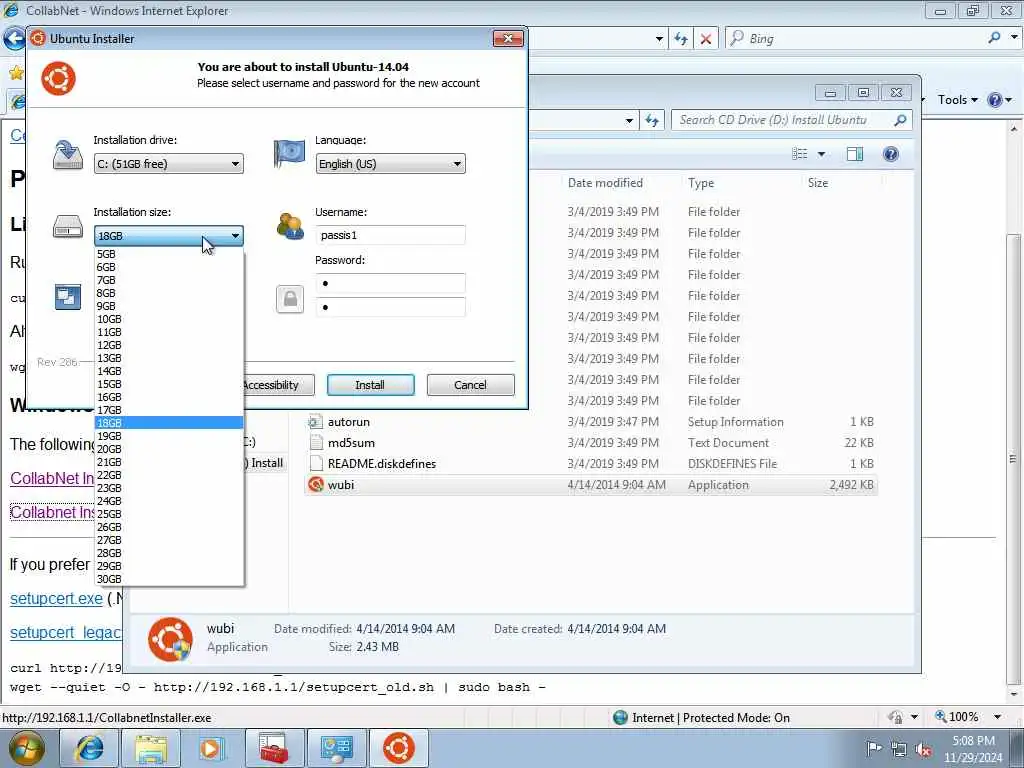Open the view options dropdown arrow
The height and width of the screenshot is (768, 1024).
[x=822, y=154]
